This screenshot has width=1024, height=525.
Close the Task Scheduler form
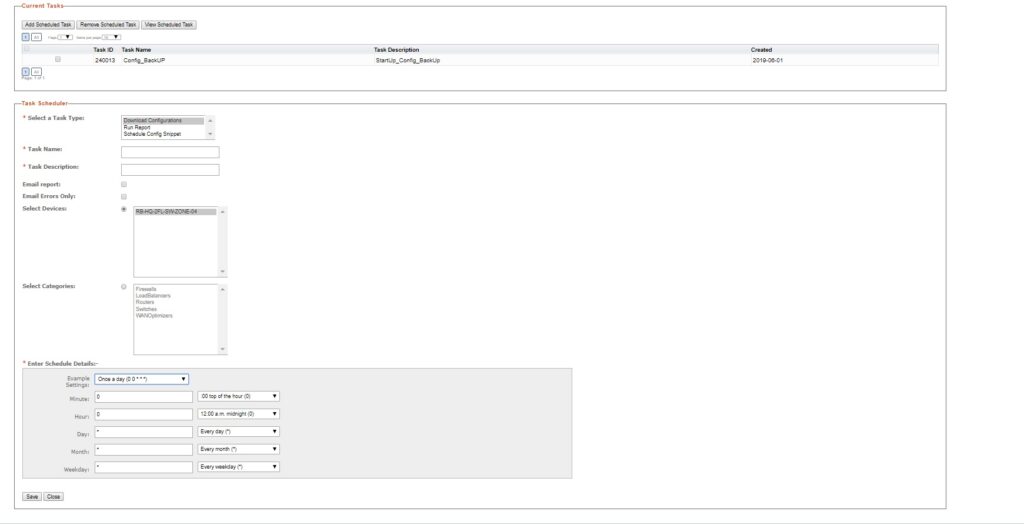click(x=54, y=497)
